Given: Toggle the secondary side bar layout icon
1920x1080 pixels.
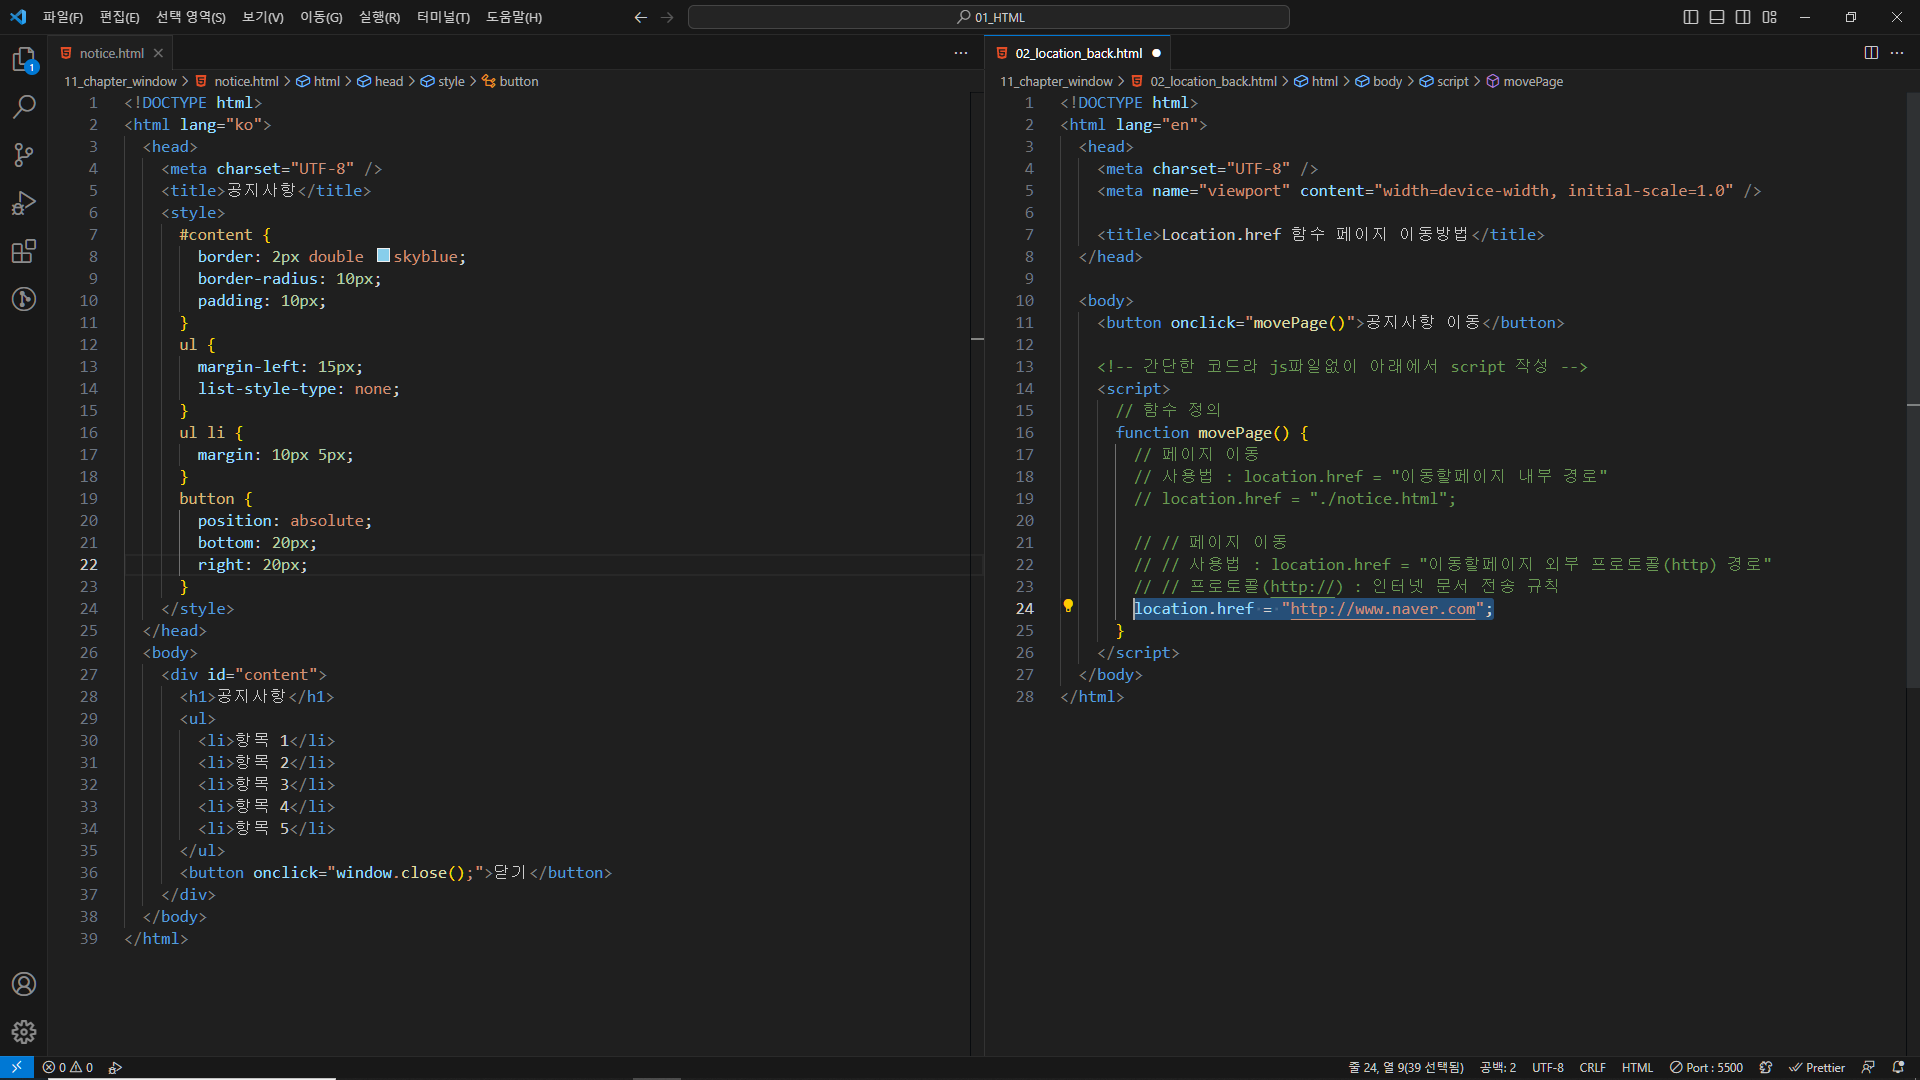Looking at the screenshot, I should [x=1743, y=17].
